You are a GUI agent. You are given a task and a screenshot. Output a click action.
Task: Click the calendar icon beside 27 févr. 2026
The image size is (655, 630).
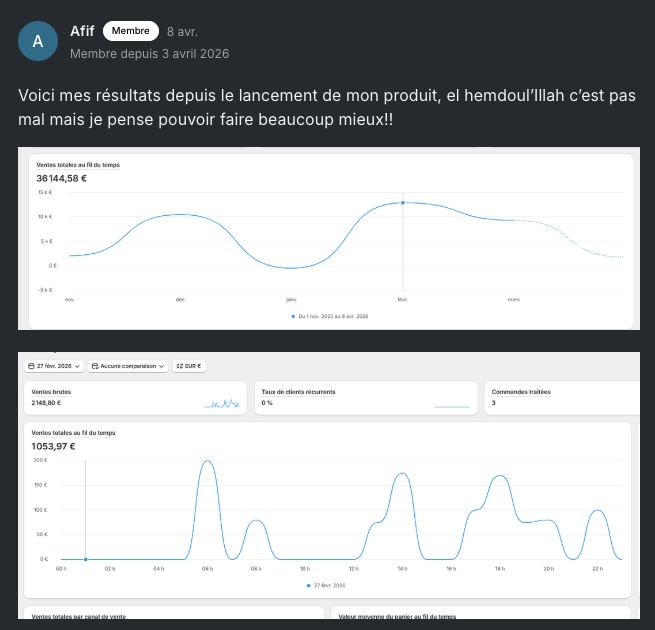click(x=31, y=366)
